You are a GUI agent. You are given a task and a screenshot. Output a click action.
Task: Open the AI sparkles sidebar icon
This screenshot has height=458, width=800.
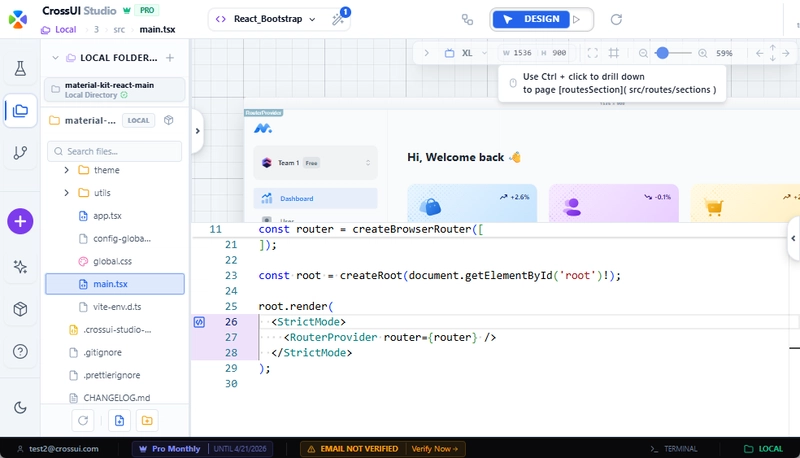[x=20, y=266]
